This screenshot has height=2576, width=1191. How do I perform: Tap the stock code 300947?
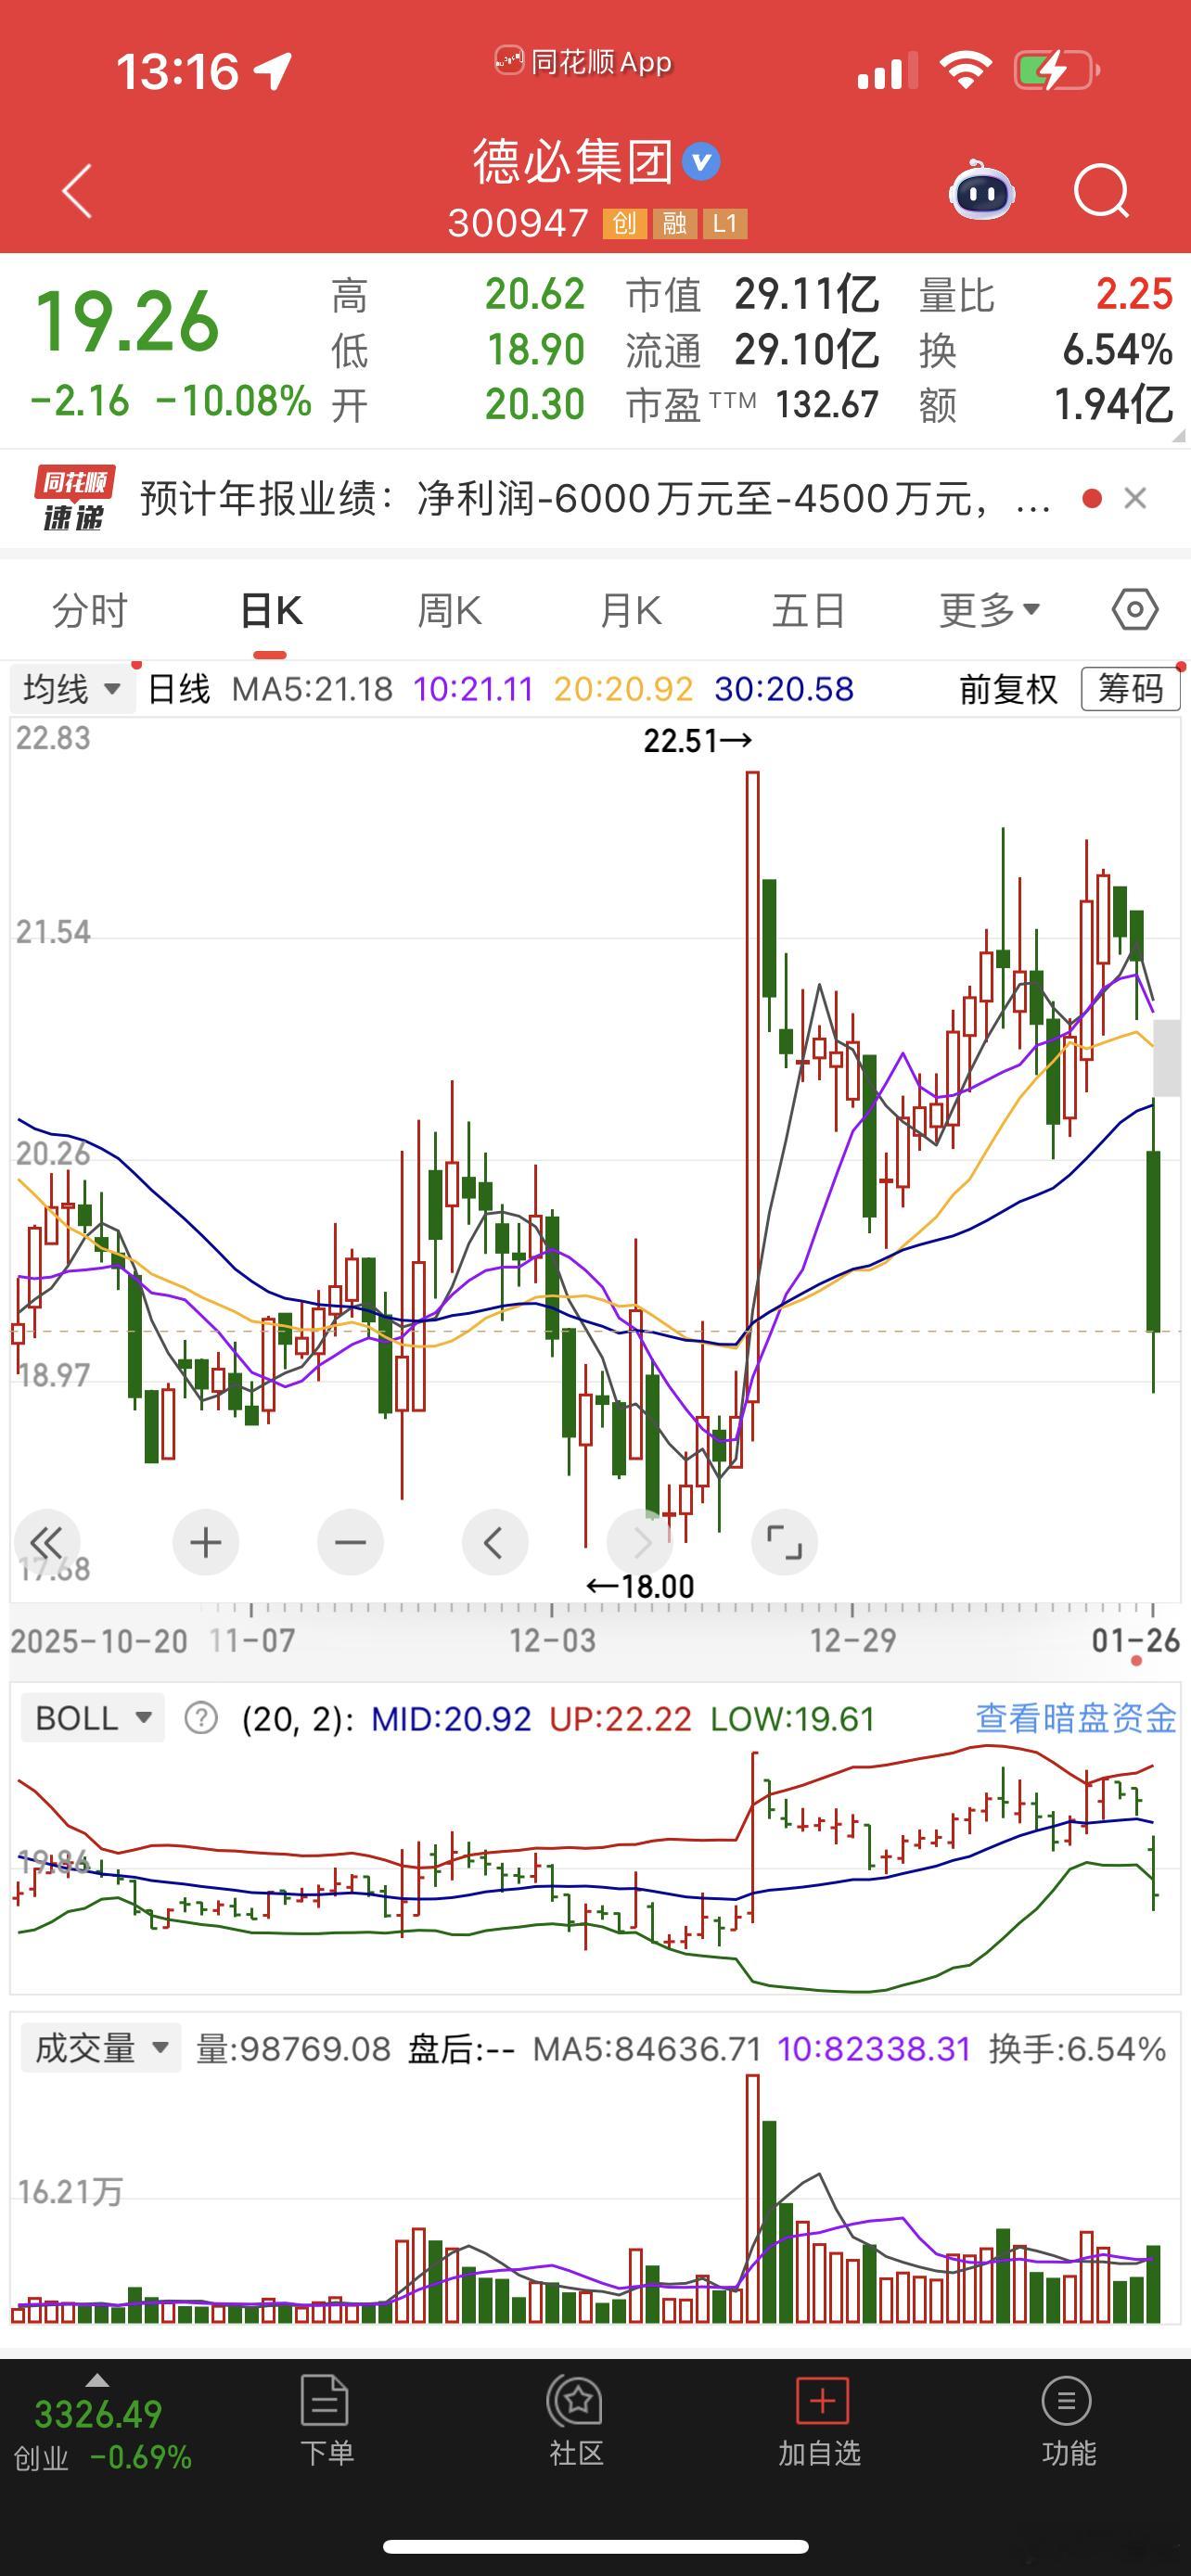pyautogui.click(x=518, y=223)
